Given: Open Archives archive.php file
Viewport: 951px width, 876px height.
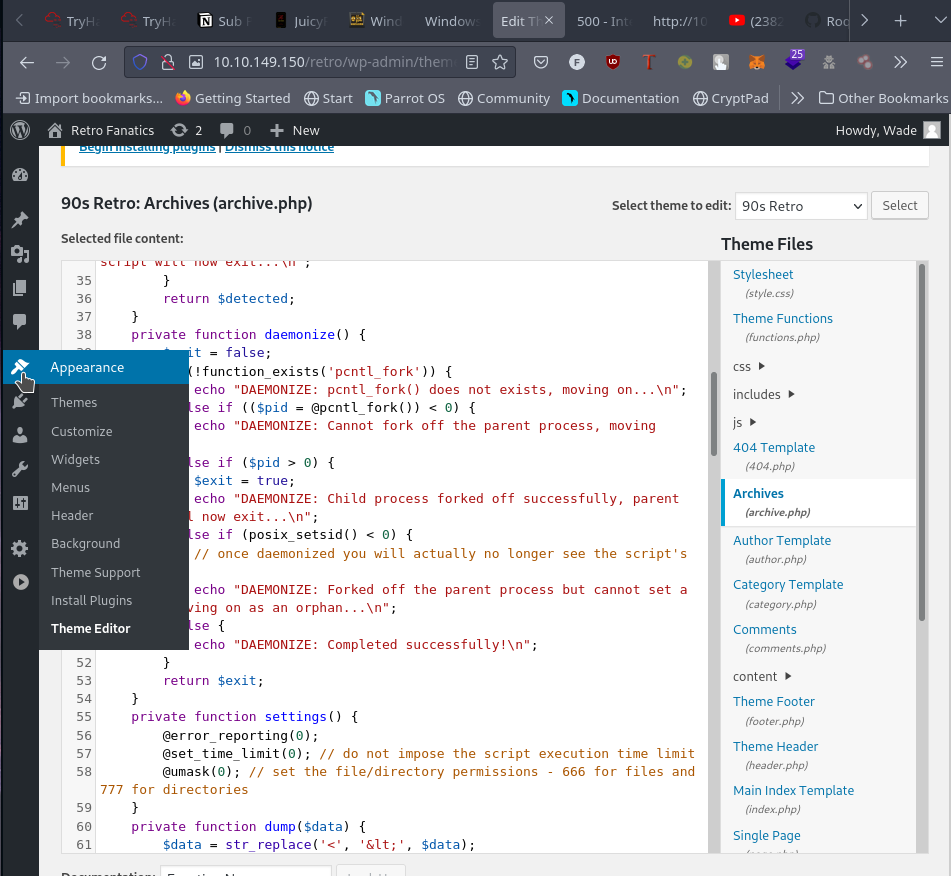Looking at the screenshot, I should (x=758, y=494).
